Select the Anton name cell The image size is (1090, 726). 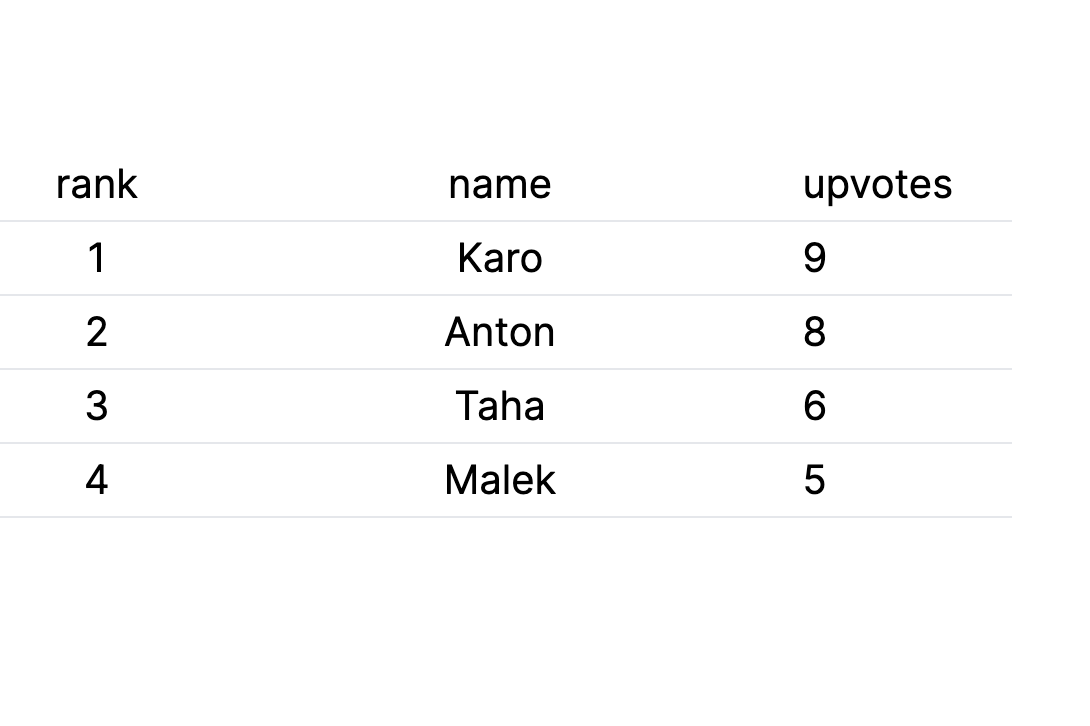(x=500, y=332)
